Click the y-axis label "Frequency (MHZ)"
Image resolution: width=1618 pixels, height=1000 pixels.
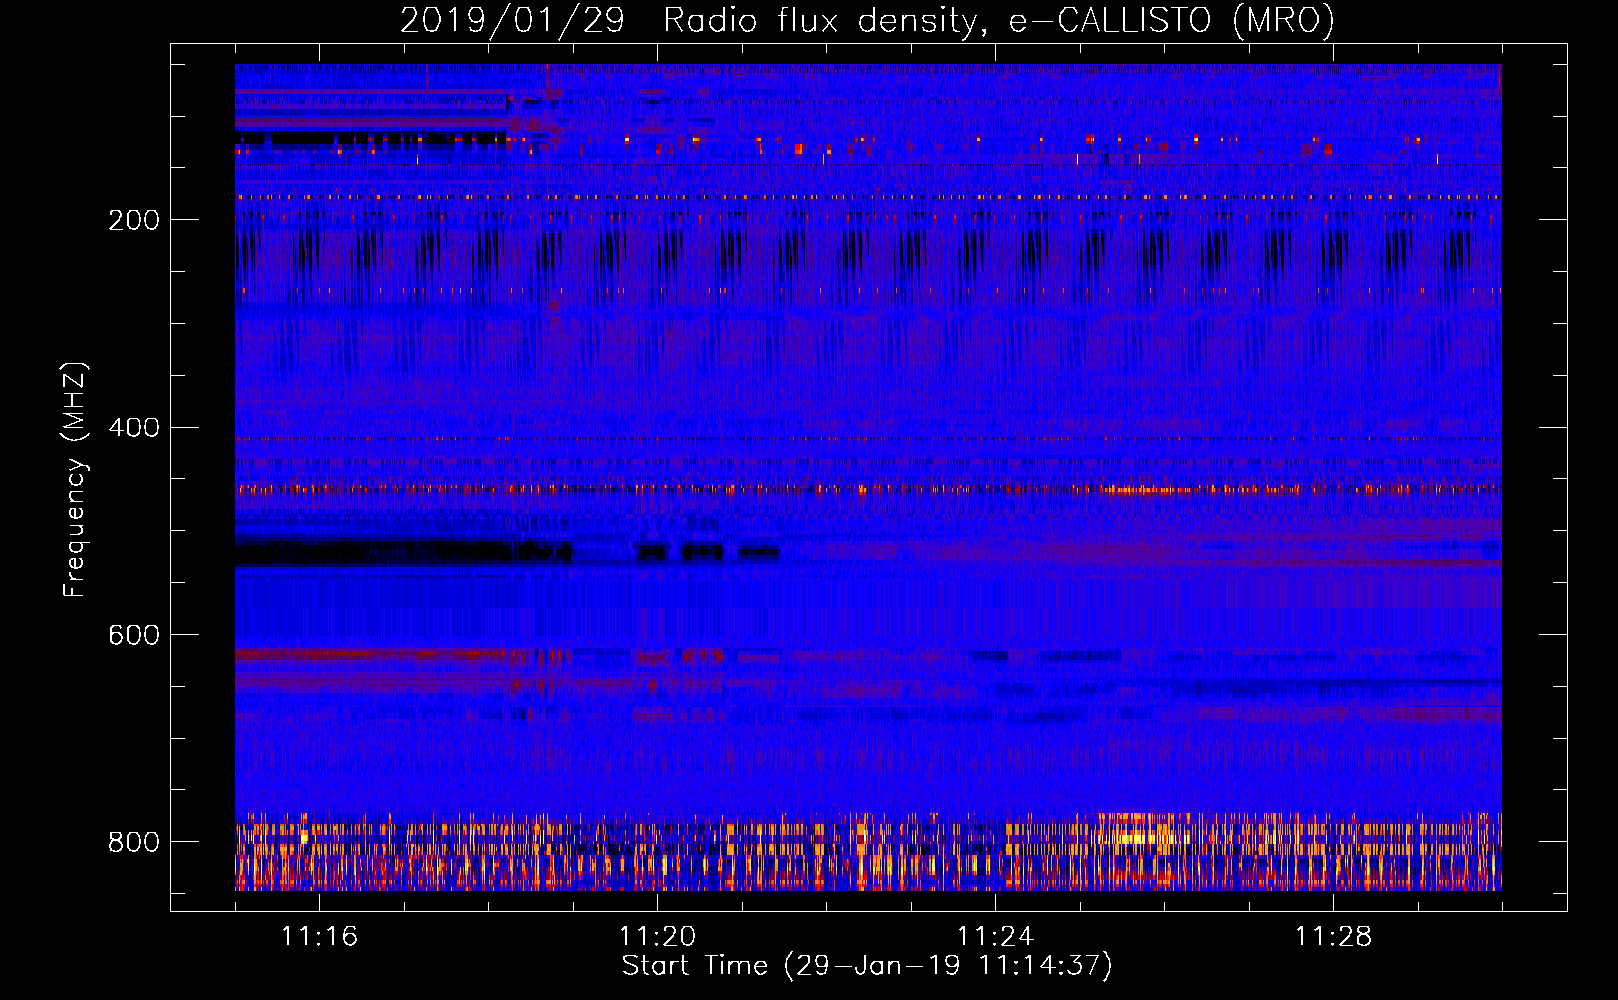click(74, 480)
